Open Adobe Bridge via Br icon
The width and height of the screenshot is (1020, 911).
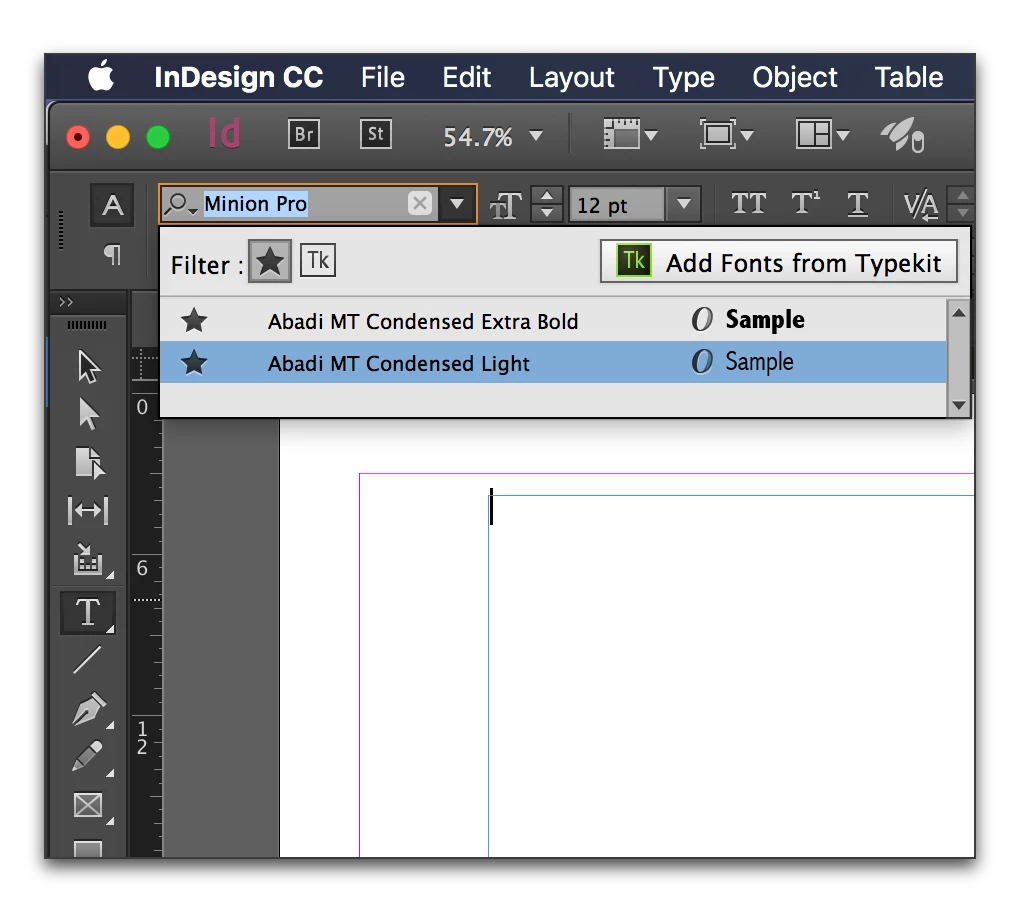pos(304,134)
